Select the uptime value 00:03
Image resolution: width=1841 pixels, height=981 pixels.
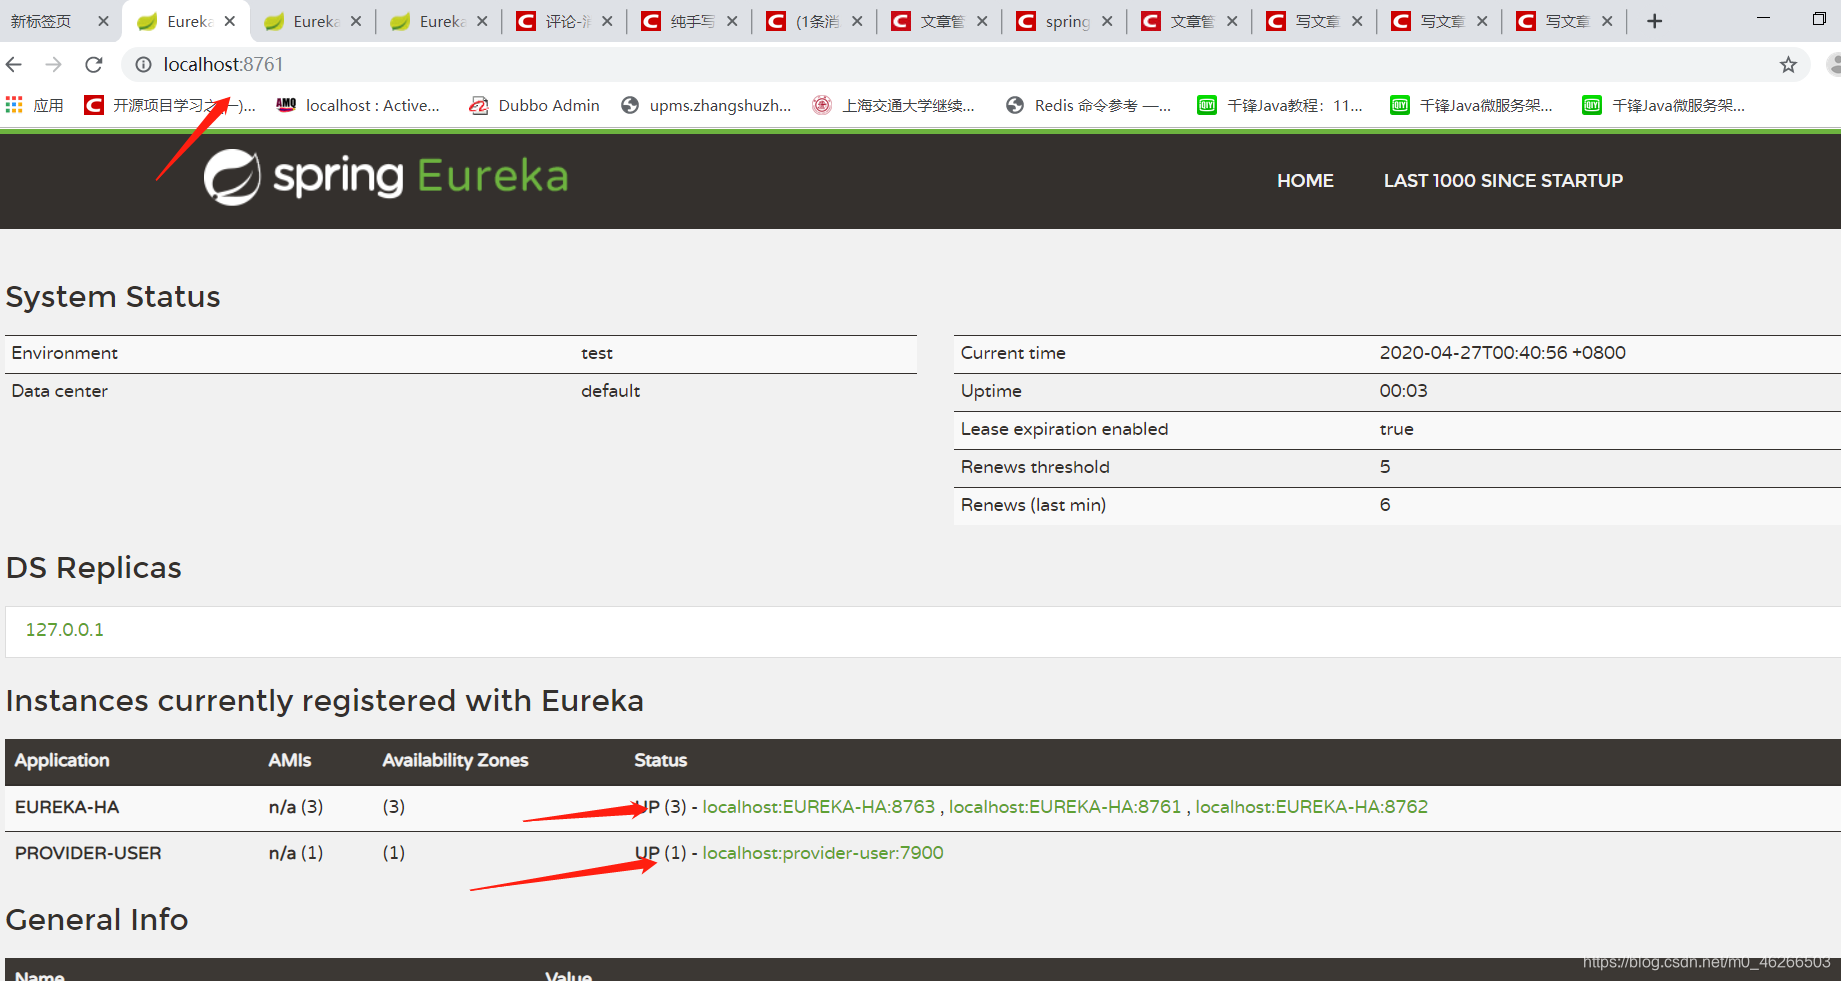pos(1404,391)
